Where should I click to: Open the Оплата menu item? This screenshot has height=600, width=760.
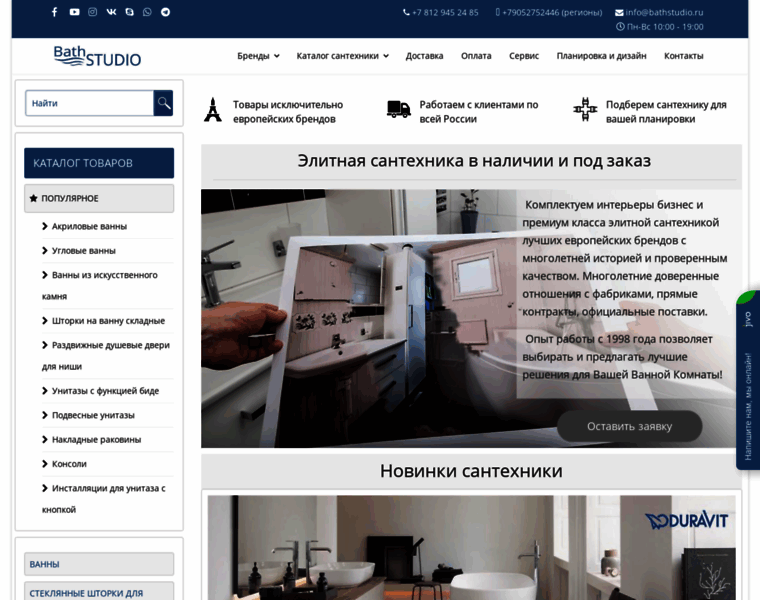coord(476,56)
